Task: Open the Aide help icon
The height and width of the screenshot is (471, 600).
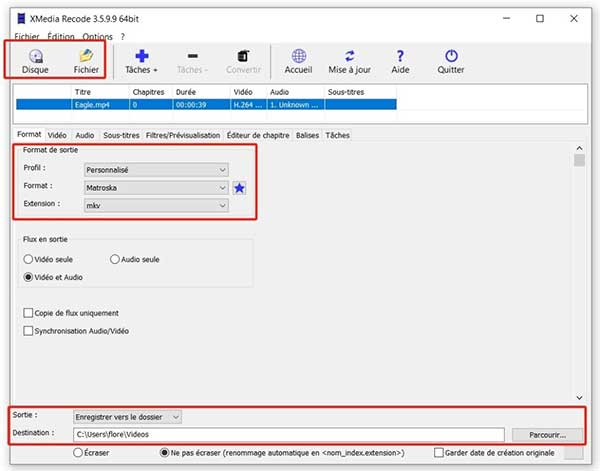Action: click(x=400, y=59)
